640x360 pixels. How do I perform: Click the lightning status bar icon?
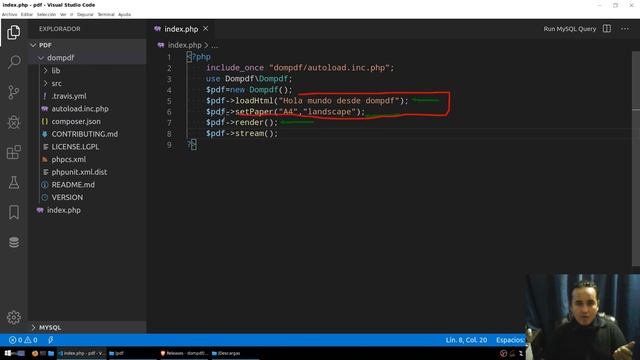(51, 340)
